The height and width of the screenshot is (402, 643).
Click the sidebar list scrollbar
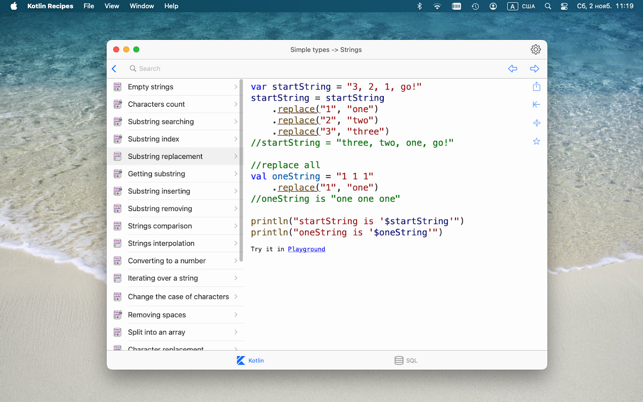[x=242, y=170]
